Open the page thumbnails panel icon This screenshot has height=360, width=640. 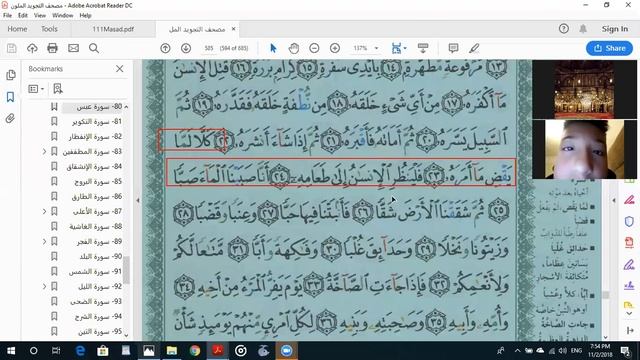pos(11,75)
